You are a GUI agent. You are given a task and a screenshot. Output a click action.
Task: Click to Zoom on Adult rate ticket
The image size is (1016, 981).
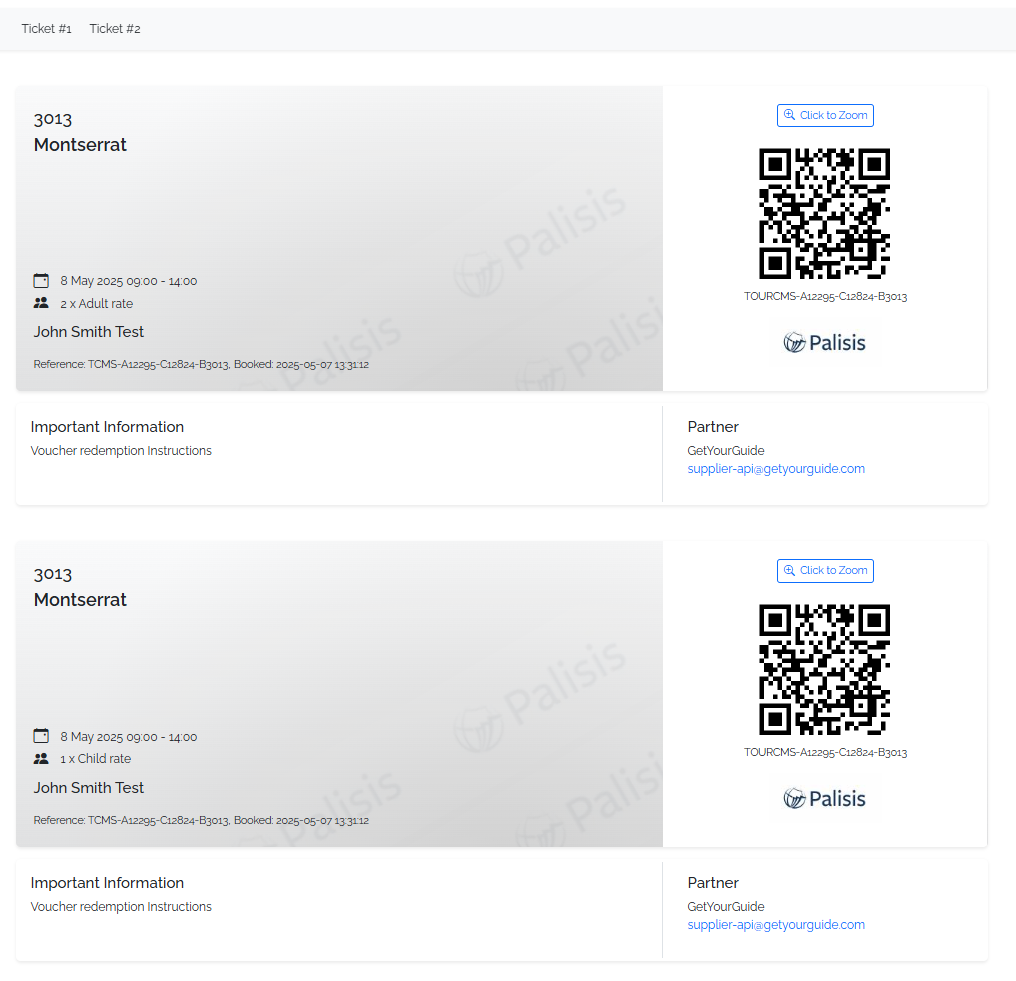click(x=825, y=115)
